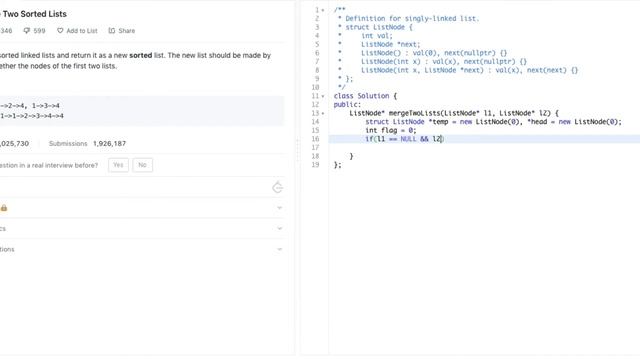Collapse the comment block fold arrow at line 1
This screenshot has height=360, width=640.
click(x=323, y=10)
